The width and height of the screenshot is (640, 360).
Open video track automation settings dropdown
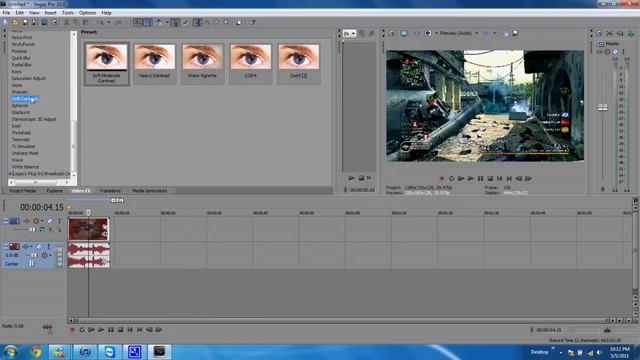42,221
